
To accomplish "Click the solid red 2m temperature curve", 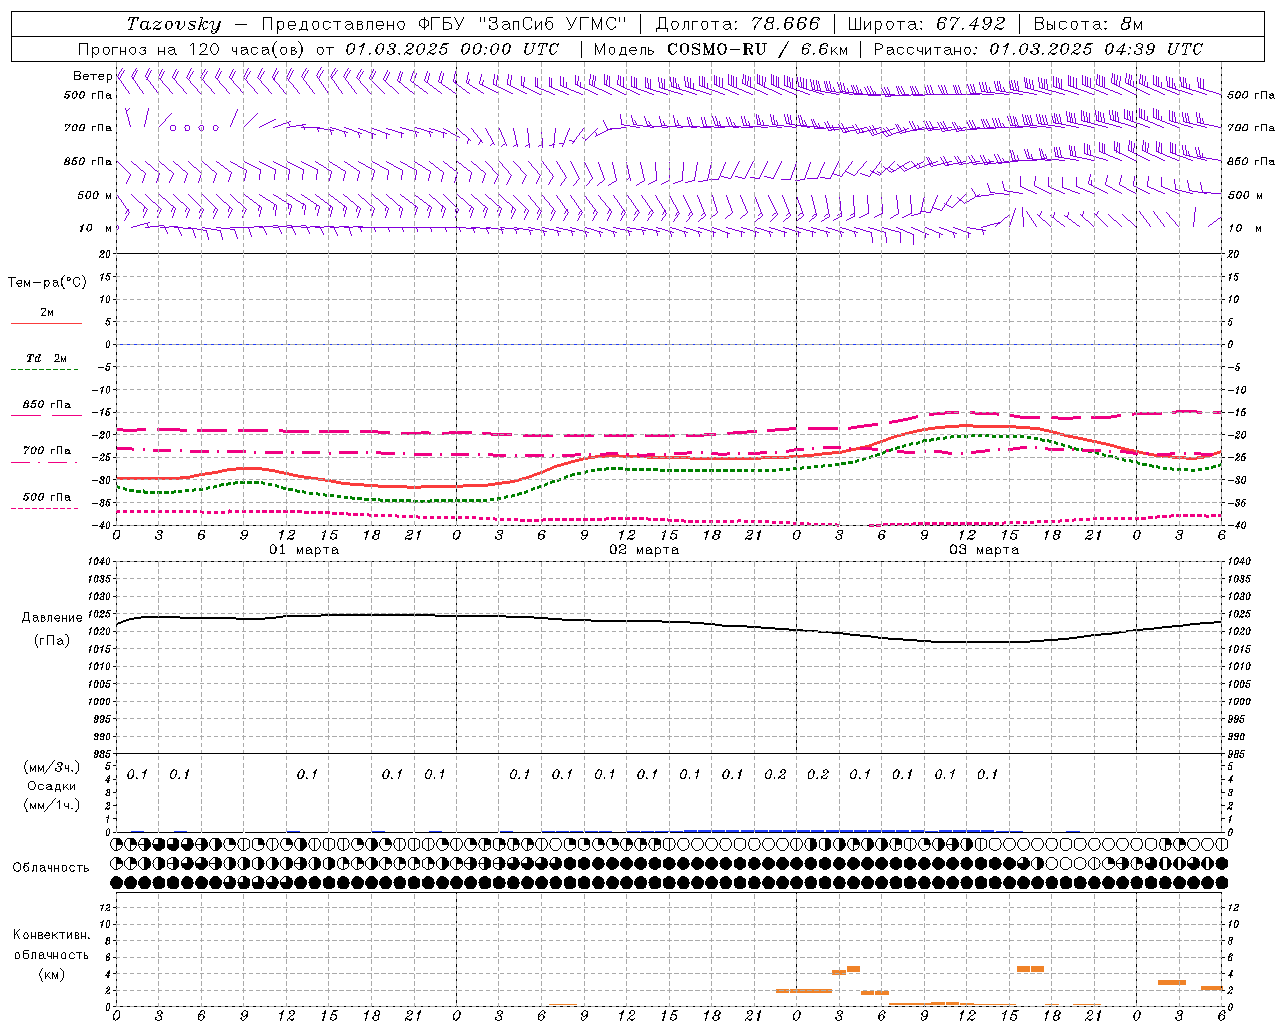I will [668, 458].
